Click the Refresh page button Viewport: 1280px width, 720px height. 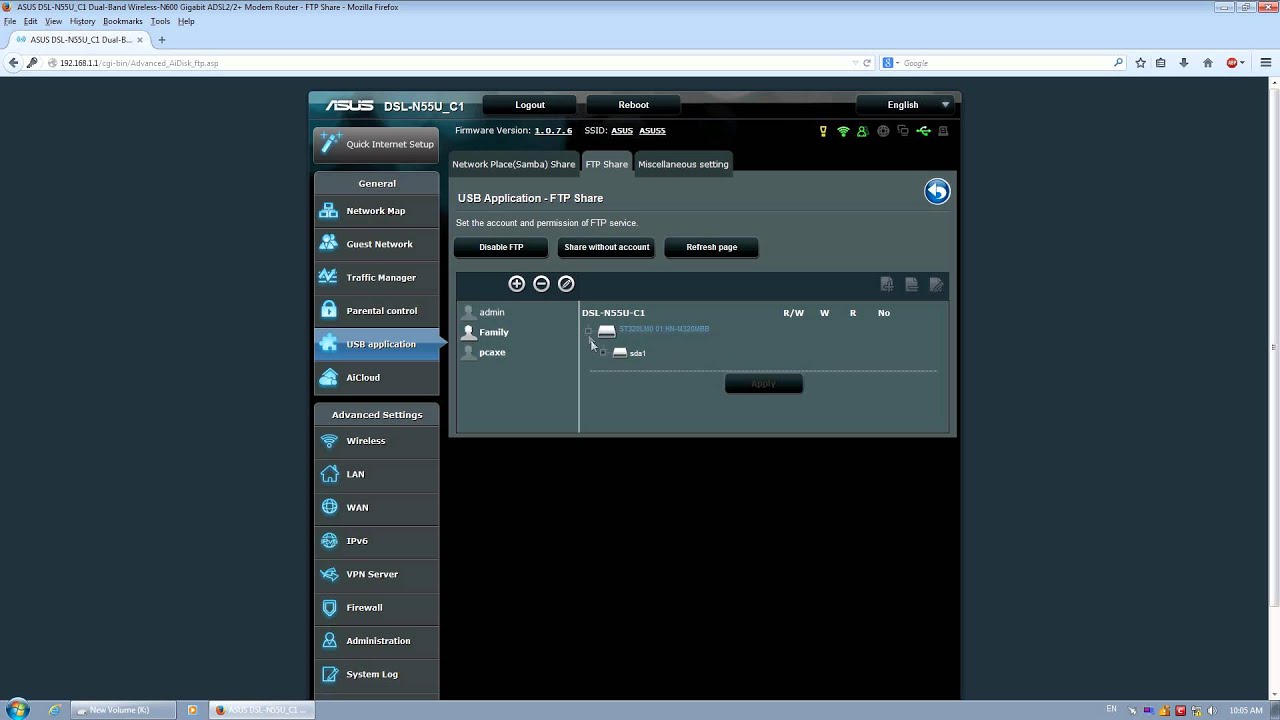712,247
